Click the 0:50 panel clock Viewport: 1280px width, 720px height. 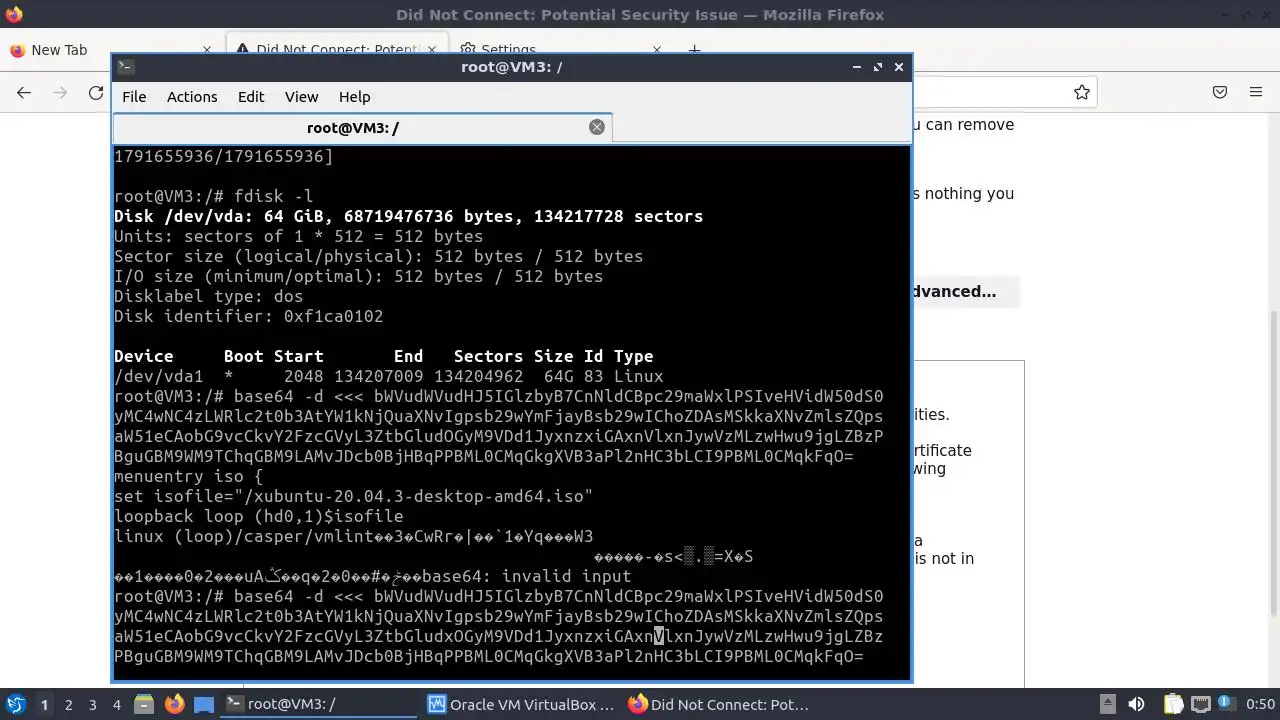pyautogui.click(x=1260, y=704)
